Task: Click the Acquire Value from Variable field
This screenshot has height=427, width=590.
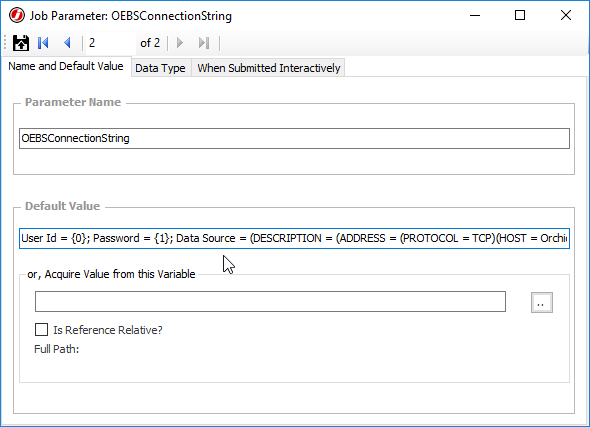Action: click(x=270, y=301)
